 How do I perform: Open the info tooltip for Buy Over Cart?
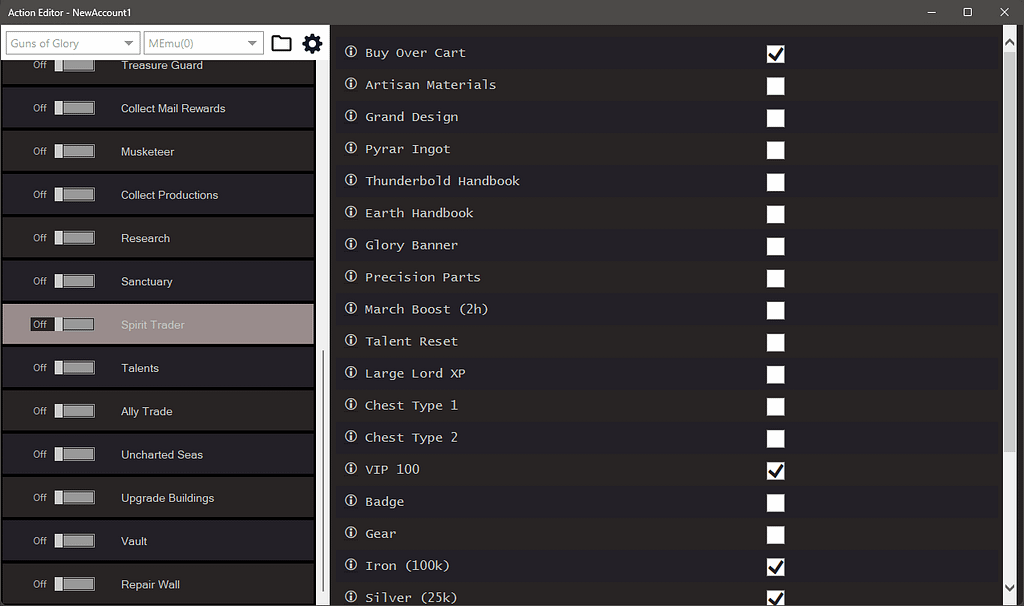pos(349,52)
